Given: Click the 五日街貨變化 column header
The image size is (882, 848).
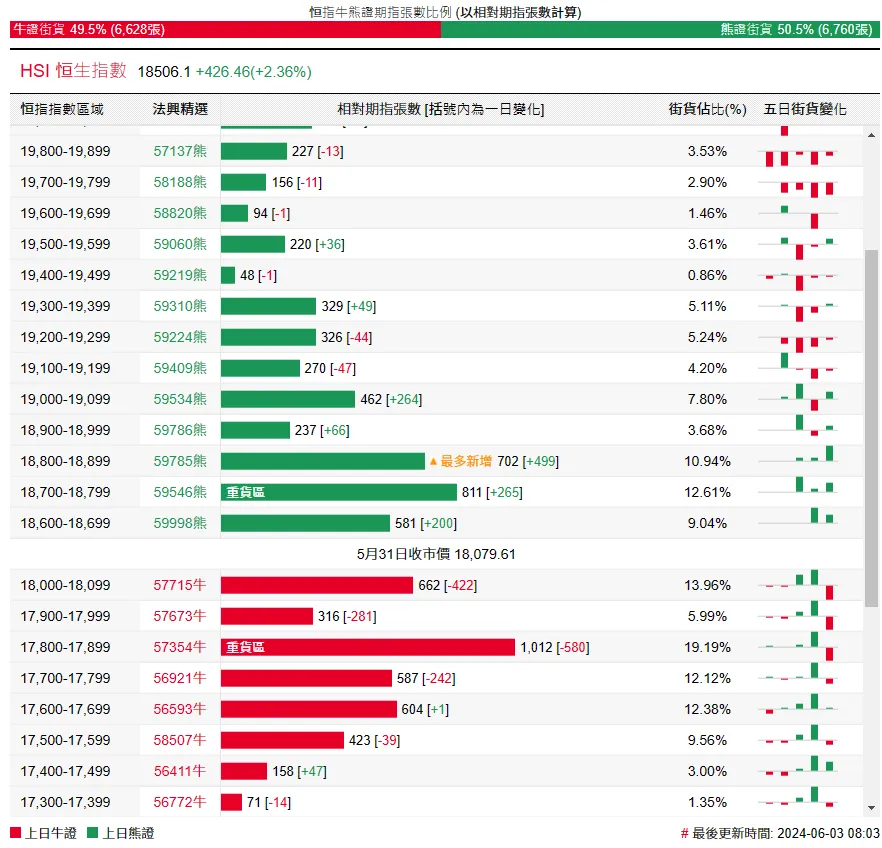Looking at the screenshot, I should point(805,109).
